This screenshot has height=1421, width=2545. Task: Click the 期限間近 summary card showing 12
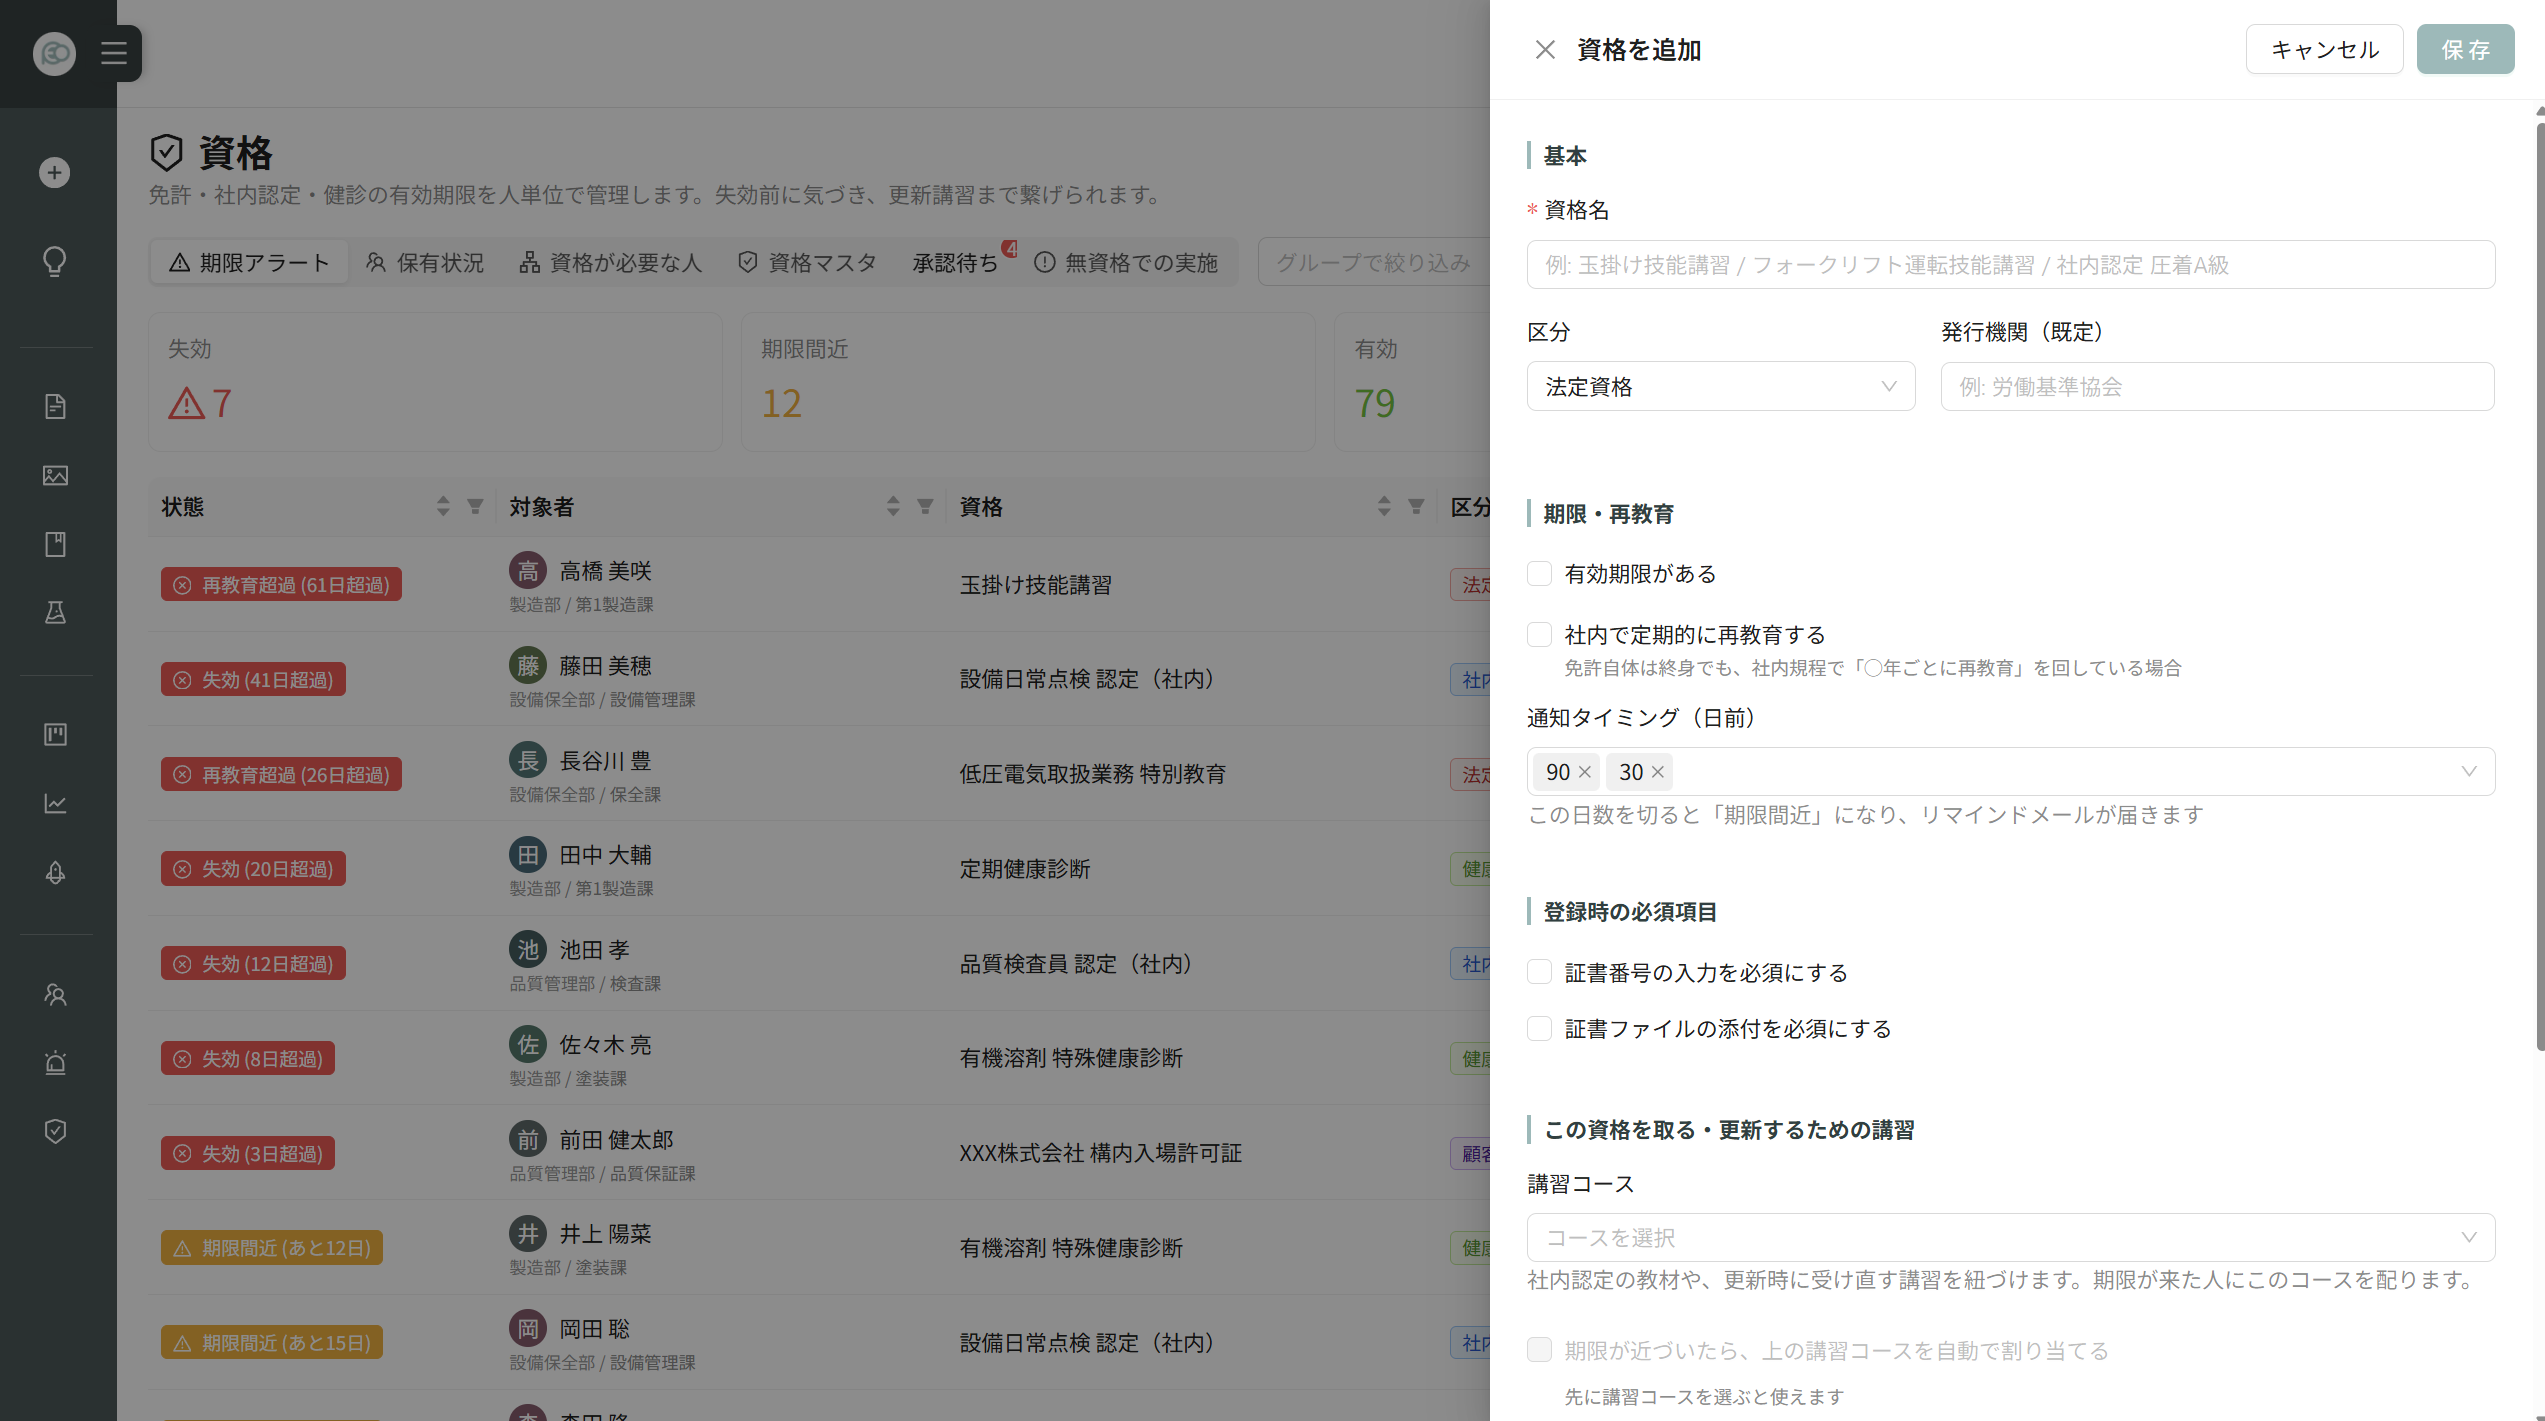(1028, 381)
